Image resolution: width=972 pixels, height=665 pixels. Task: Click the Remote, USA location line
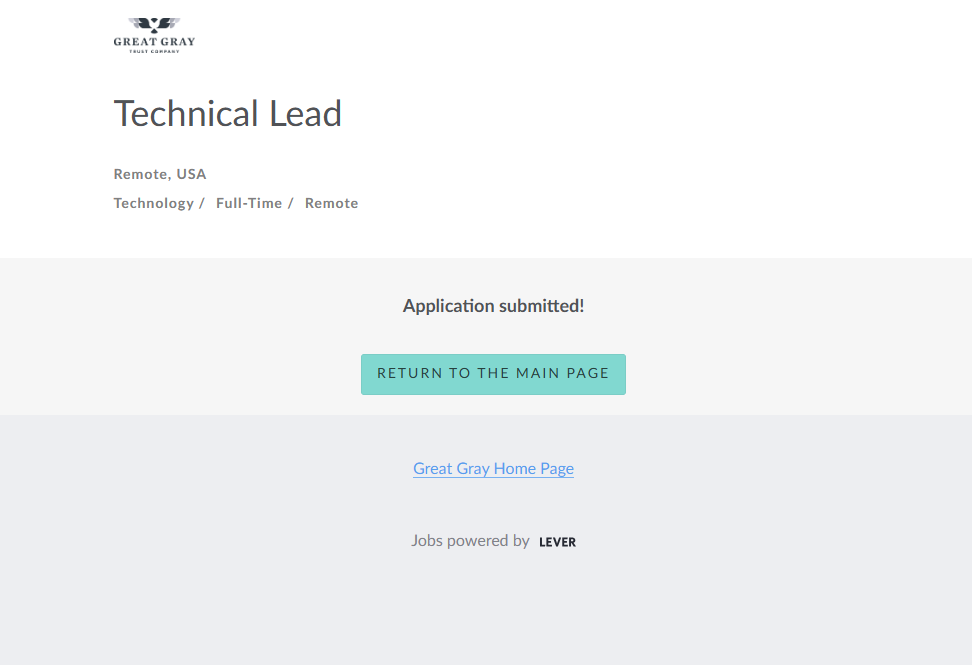point(160,174)
